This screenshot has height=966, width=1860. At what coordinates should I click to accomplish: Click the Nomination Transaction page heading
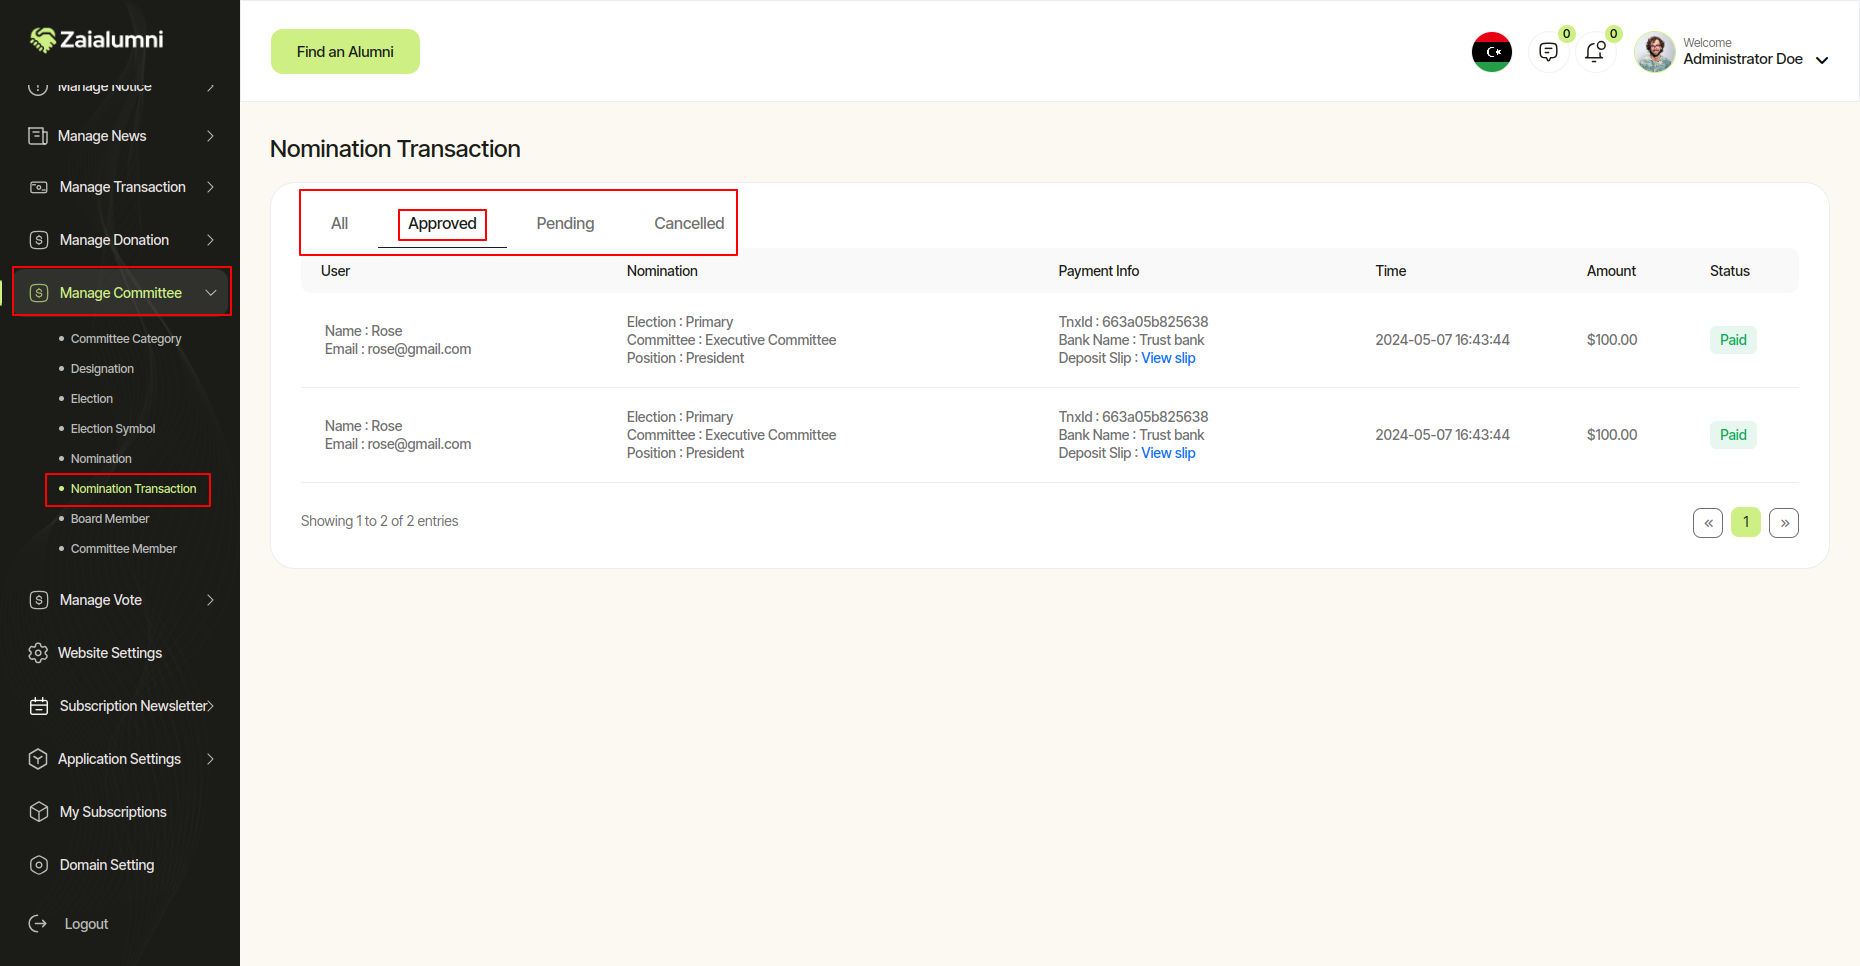click(x=395, y=149)
